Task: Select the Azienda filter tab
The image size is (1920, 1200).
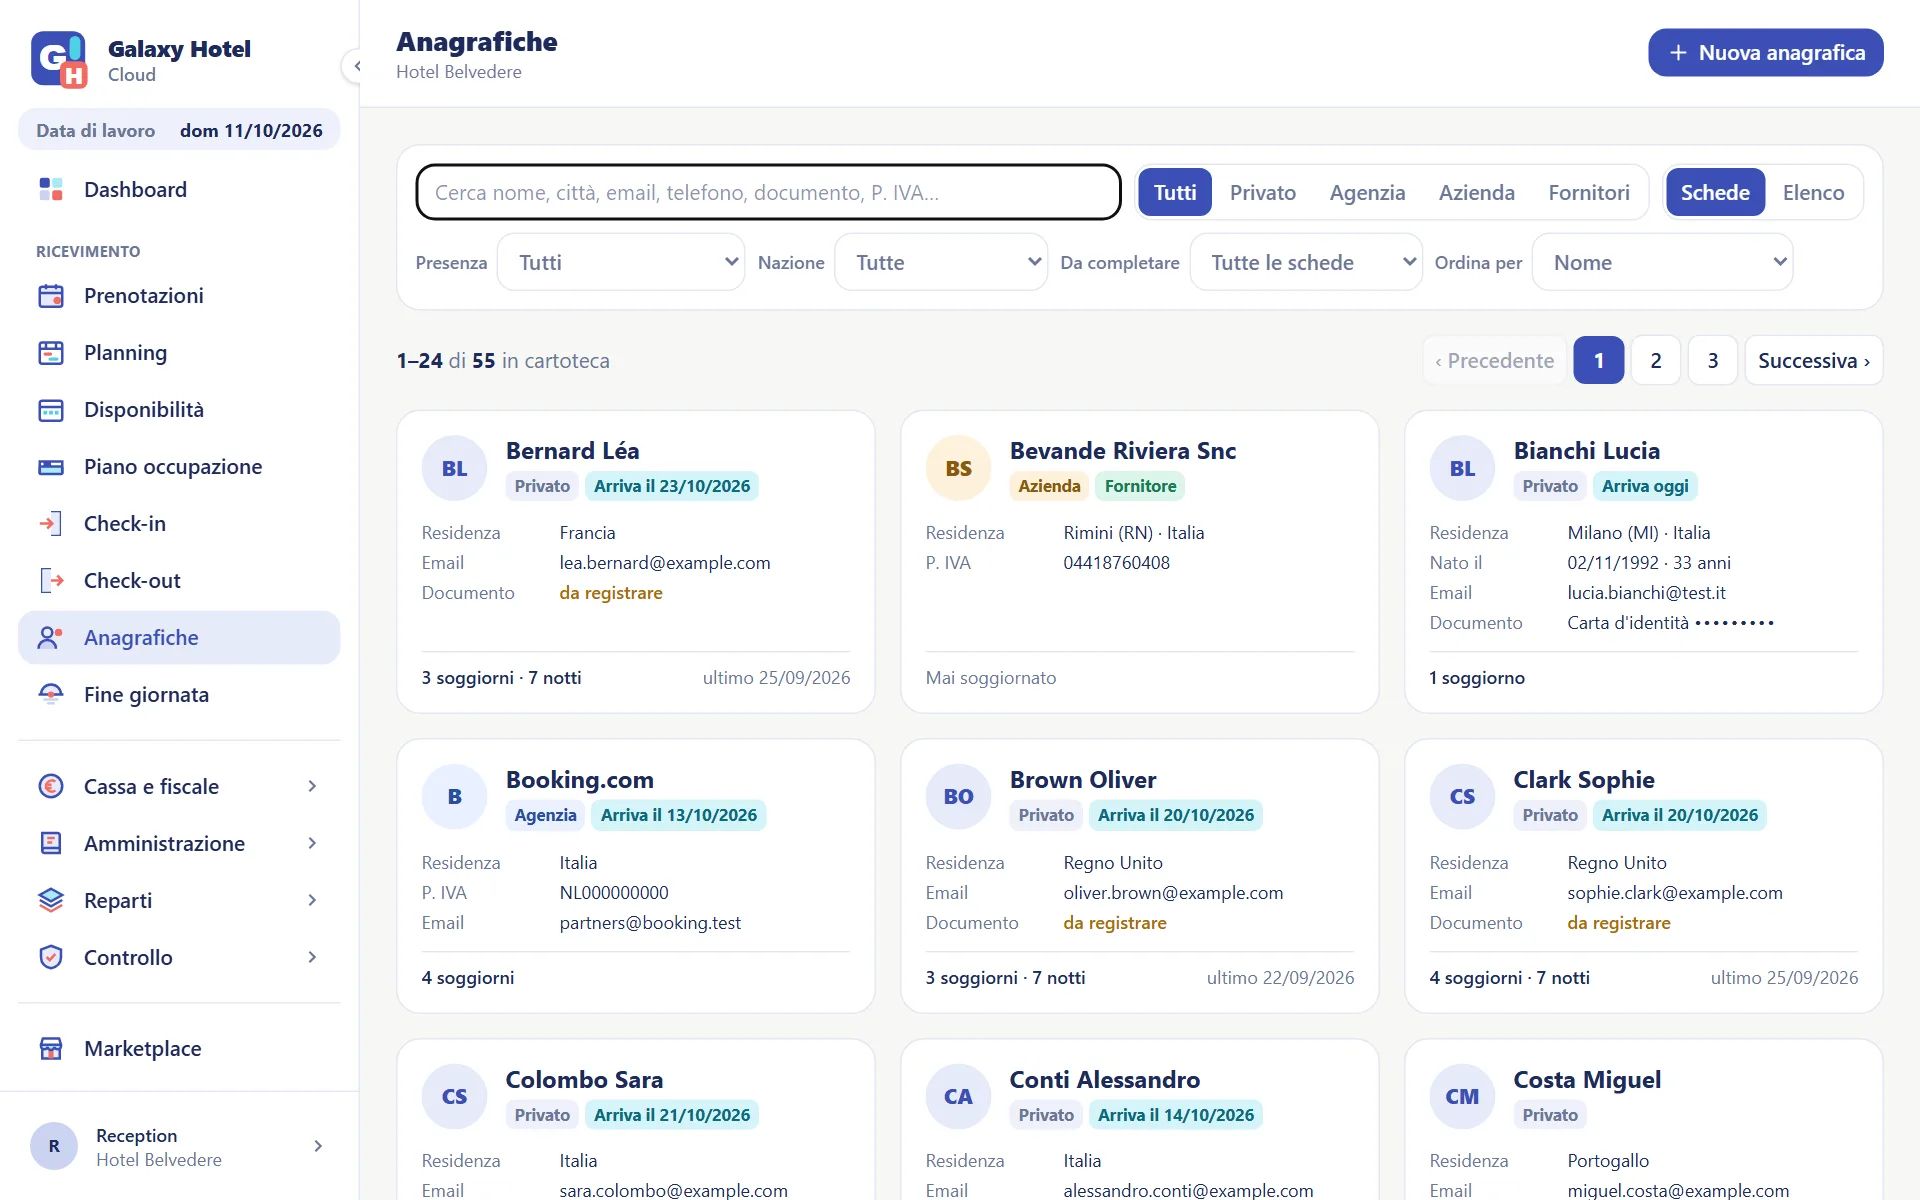Action: 1477,192
